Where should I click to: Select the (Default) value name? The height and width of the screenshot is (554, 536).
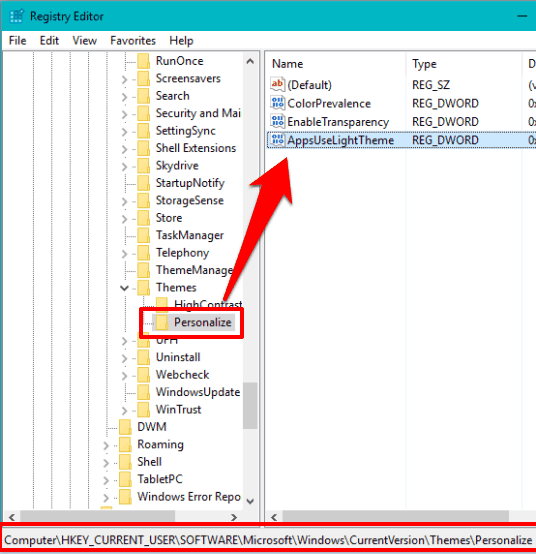[310, 85]
